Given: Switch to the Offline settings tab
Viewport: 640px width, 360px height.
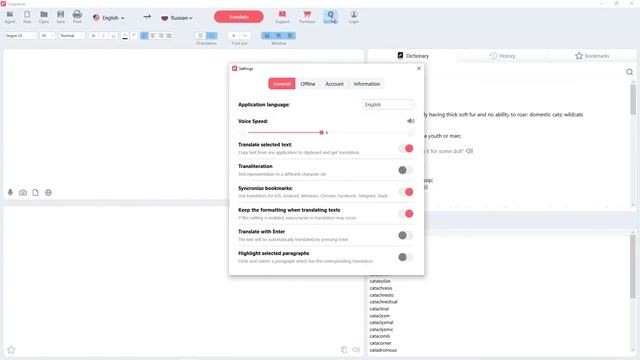Looking at the screenshot, I should pyautogui.click(x=308, y=84).
